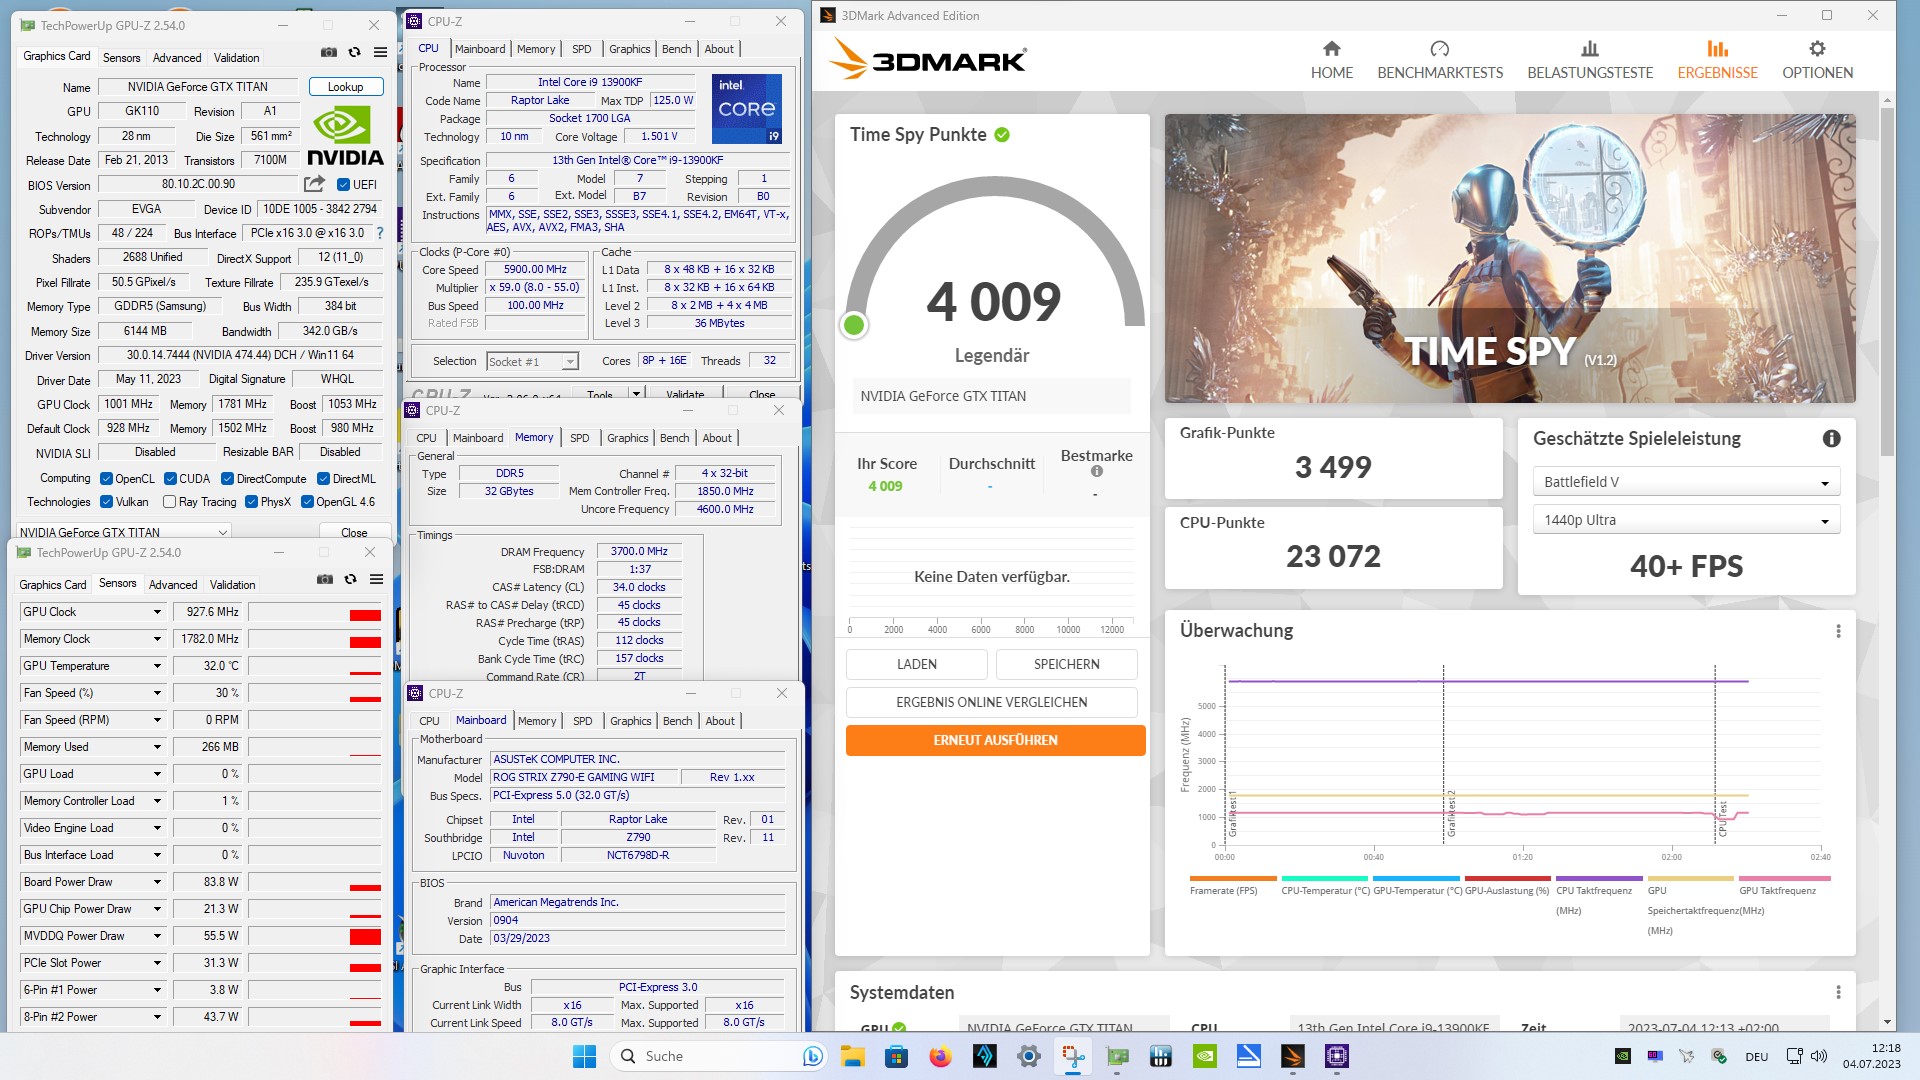Open Battlefield V game dropdown

coord(1686,482)
